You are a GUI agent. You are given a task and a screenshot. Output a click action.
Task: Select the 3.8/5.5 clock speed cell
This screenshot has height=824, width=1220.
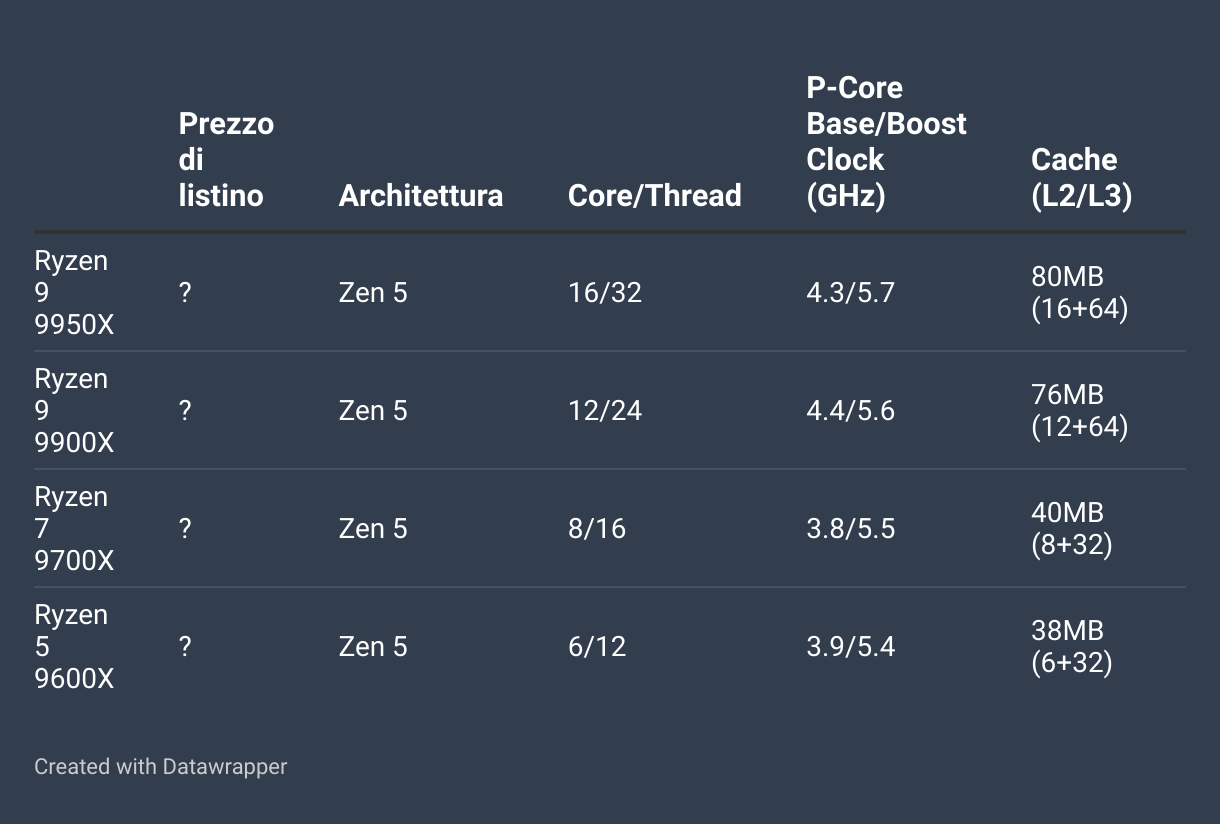coord(851,529)
